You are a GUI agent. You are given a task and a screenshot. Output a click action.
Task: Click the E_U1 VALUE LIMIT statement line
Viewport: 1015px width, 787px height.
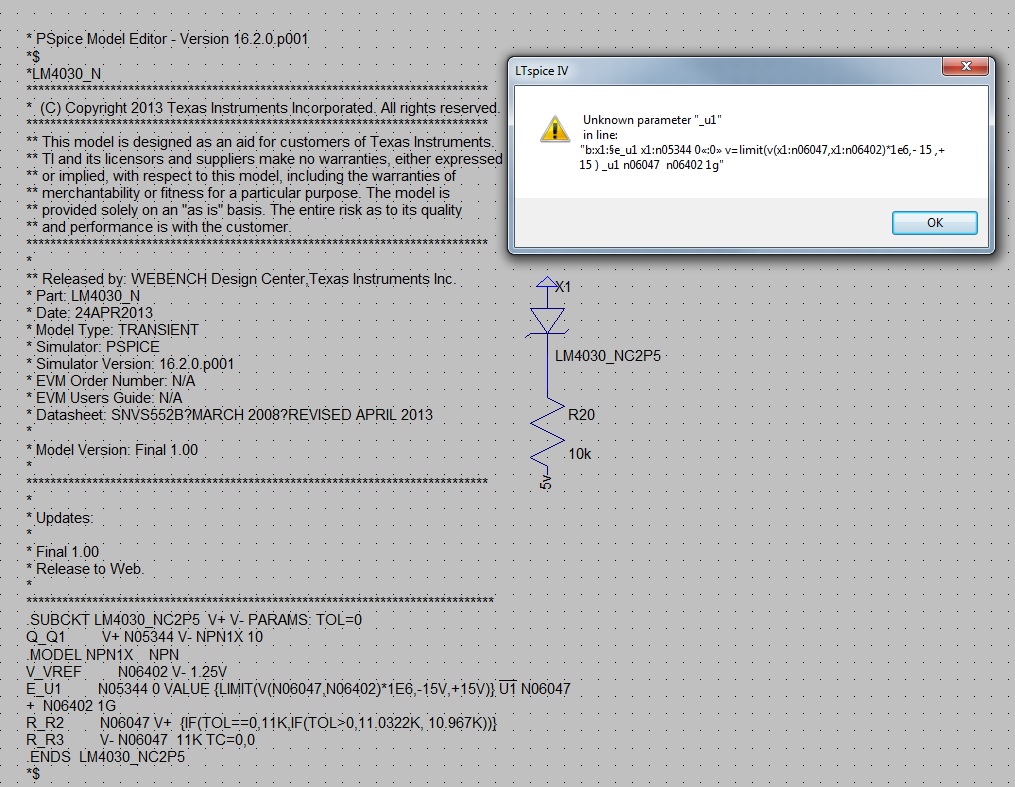[x=298, y=689]
